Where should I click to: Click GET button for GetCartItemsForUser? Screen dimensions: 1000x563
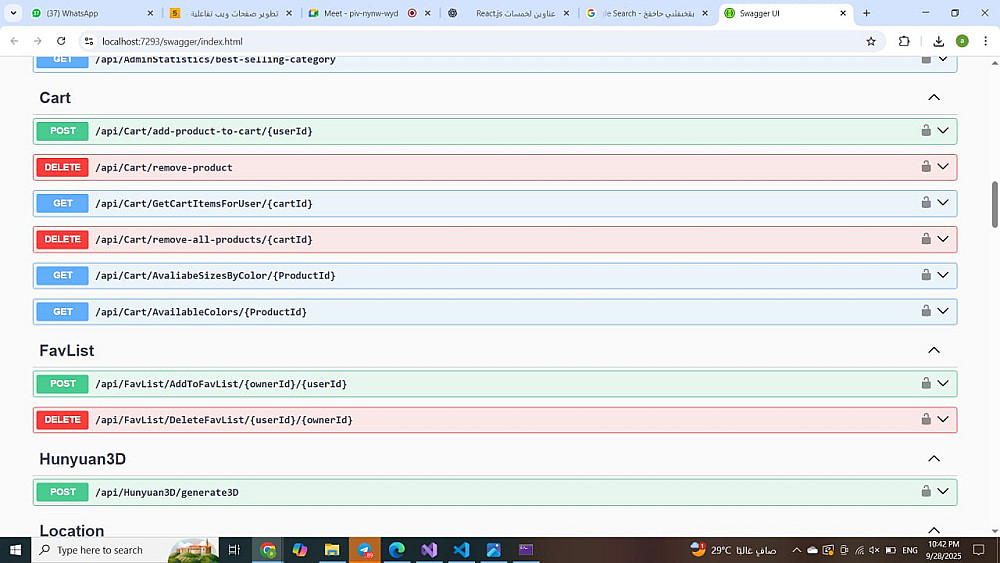point(62,203)
